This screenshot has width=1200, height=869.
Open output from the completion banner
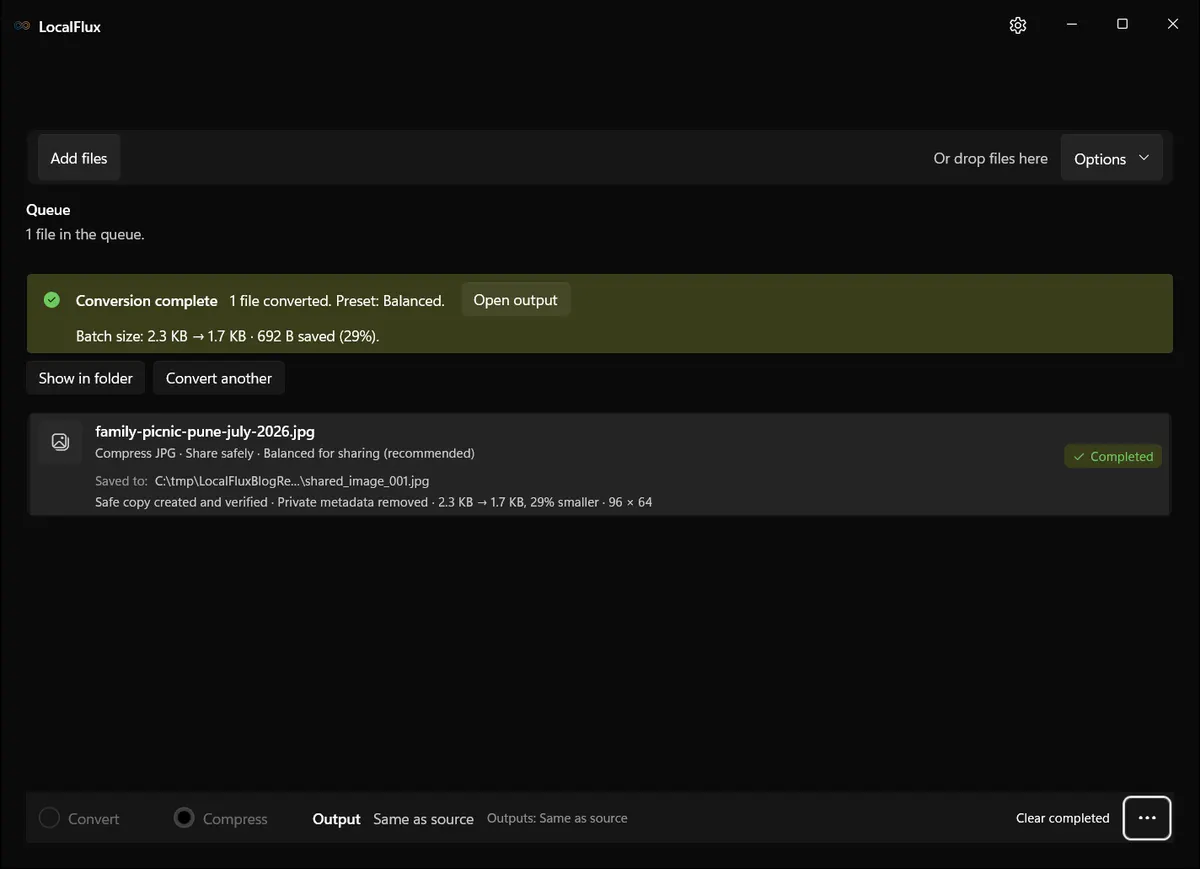coord(515,300)
